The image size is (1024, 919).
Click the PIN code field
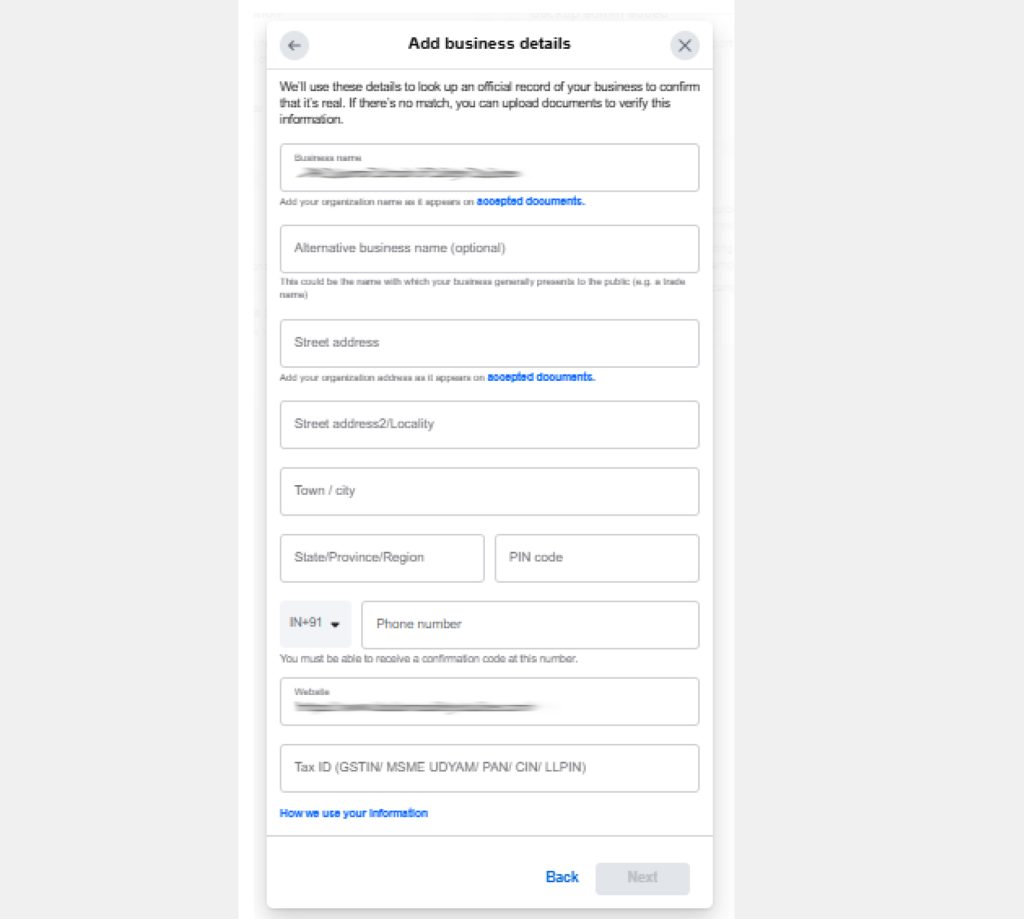(597, 558)
